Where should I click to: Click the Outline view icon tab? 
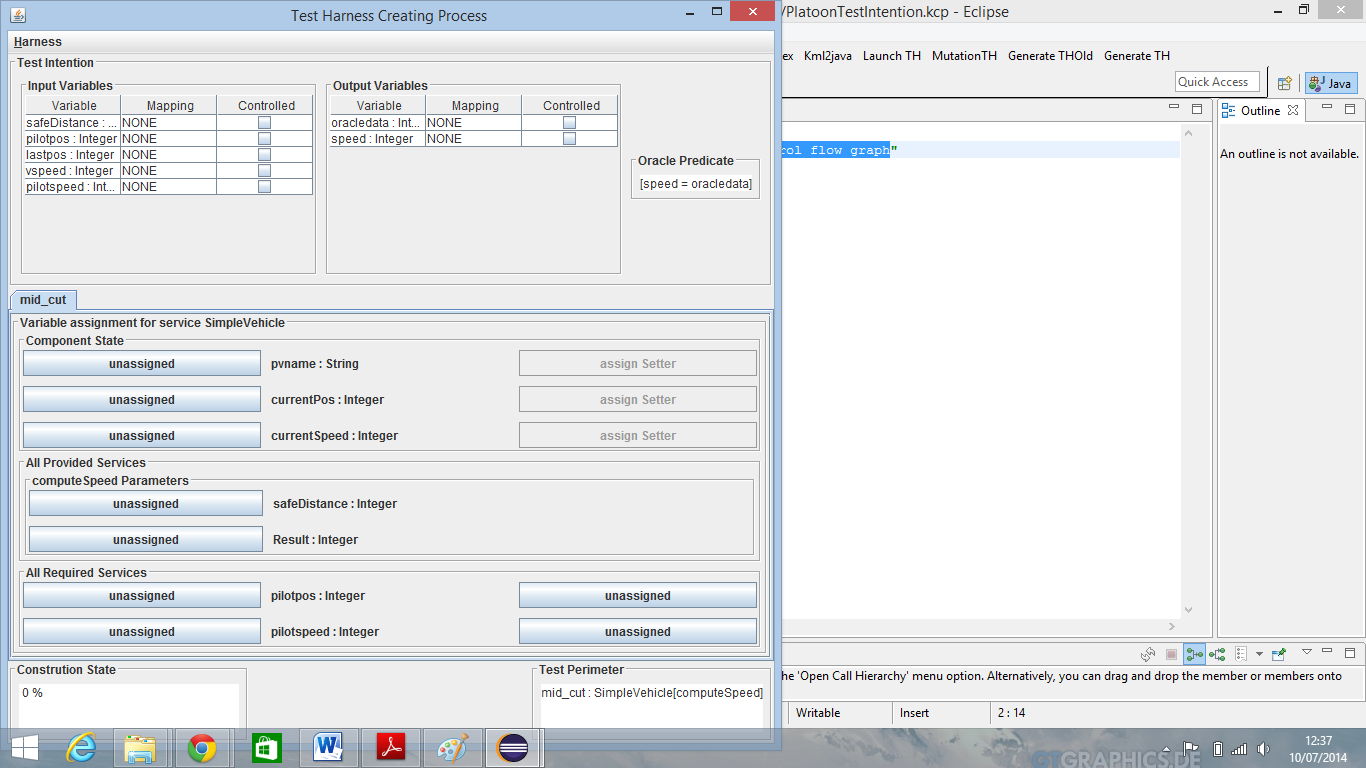pos(1260,110)
